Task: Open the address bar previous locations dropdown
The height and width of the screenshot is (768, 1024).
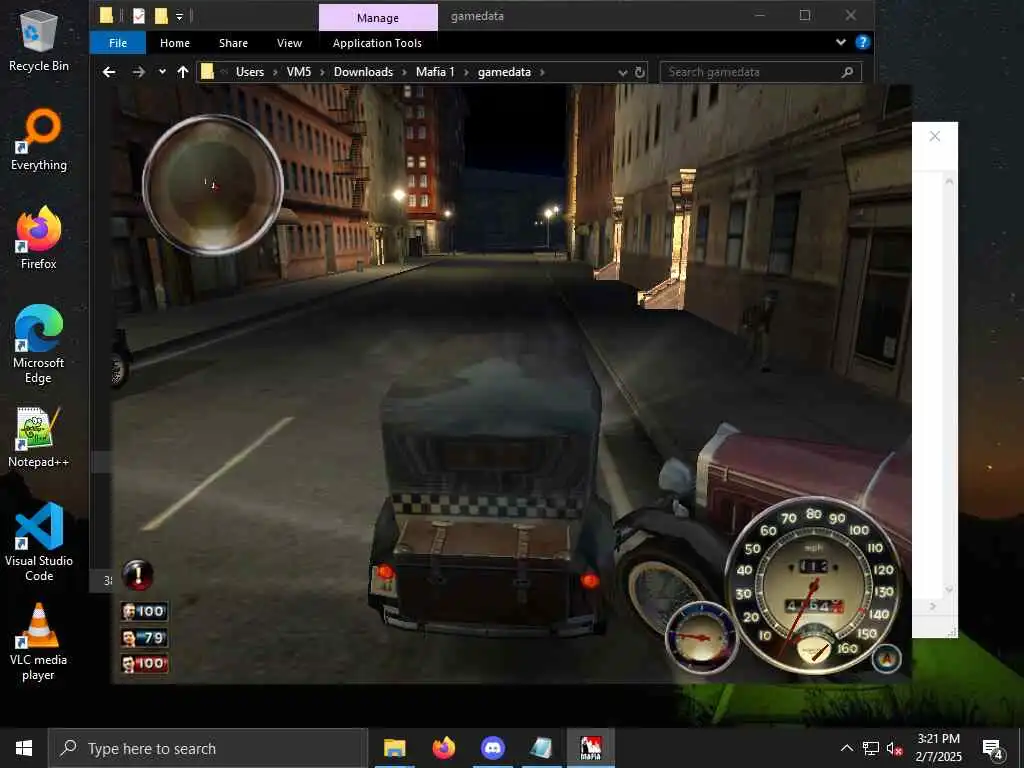Action: pos(622,72)
